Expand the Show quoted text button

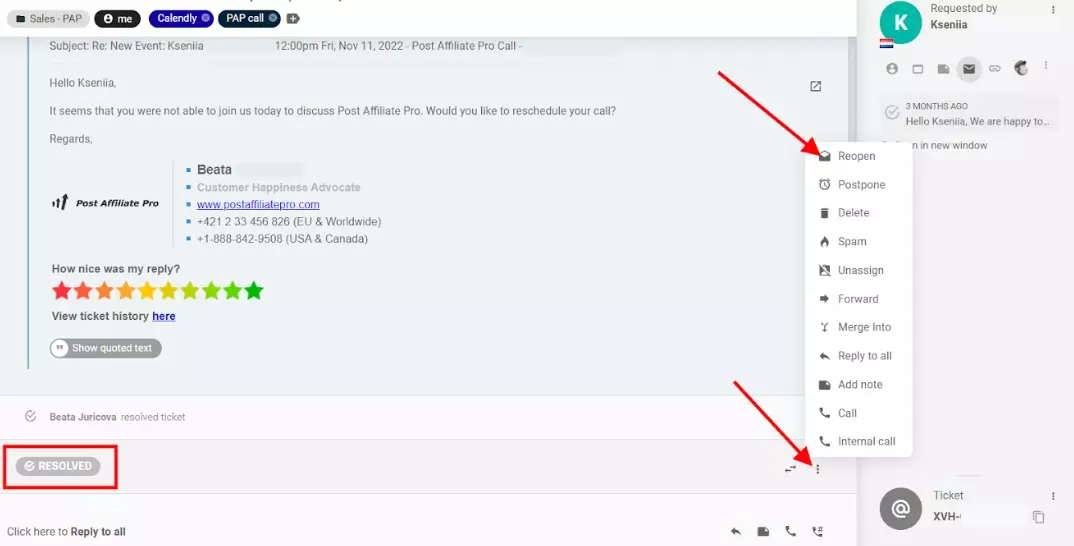[x=105, y=348]
